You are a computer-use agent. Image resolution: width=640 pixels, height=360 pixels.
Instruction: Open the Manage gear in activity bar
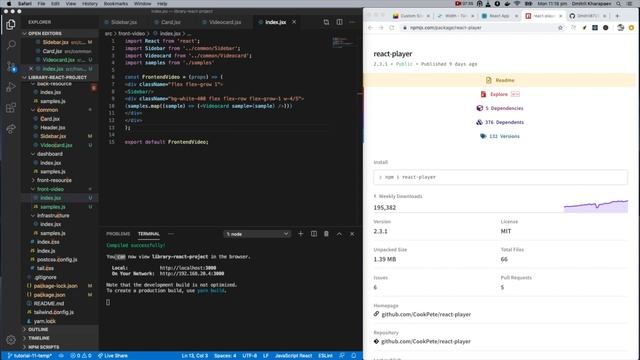click(x=11, y=340)
